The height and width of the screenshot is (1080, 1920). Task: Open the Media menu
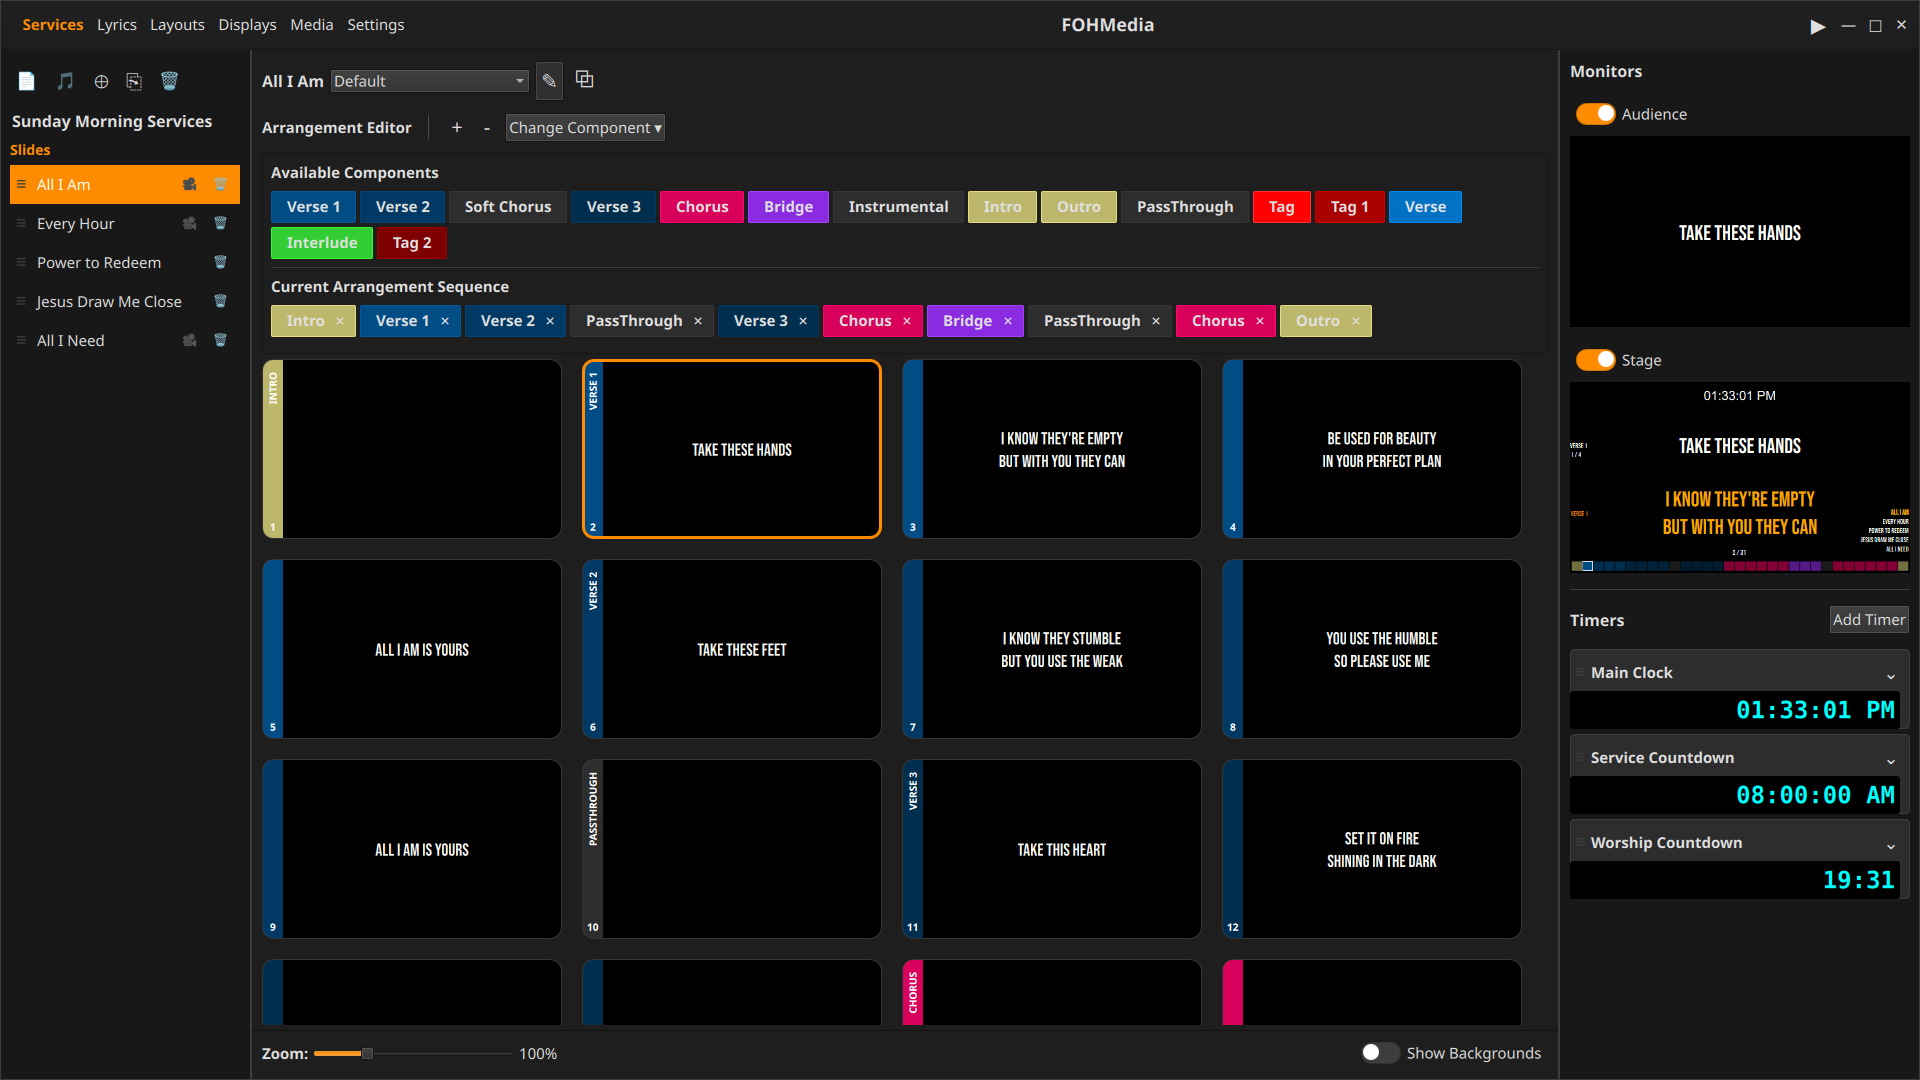tap(312, 24)
